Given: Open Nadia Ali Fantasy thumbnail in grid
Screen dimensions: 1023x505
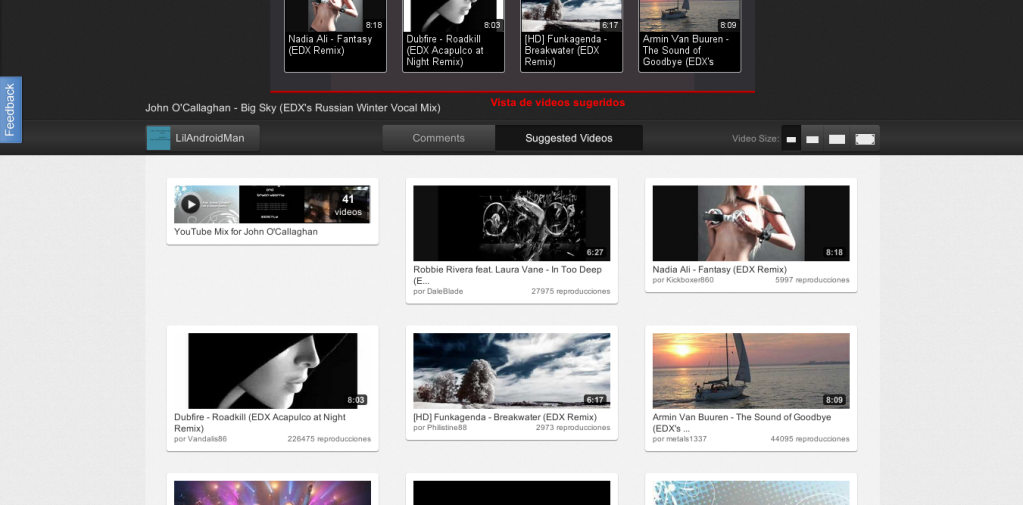Looking at the screenshot, I should pyautogui.click(x=750, y=223).
